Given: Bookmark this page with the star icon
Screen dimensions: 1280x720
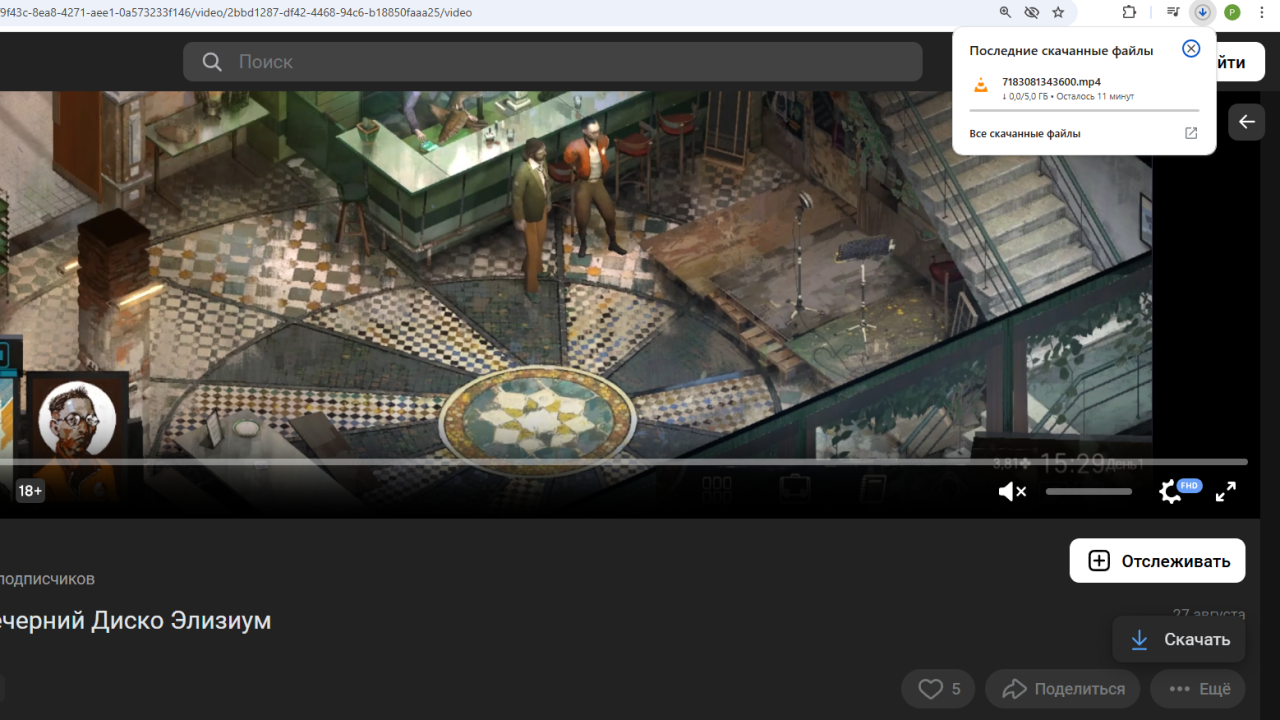Looking at the screenshot, I should 1058,12.
